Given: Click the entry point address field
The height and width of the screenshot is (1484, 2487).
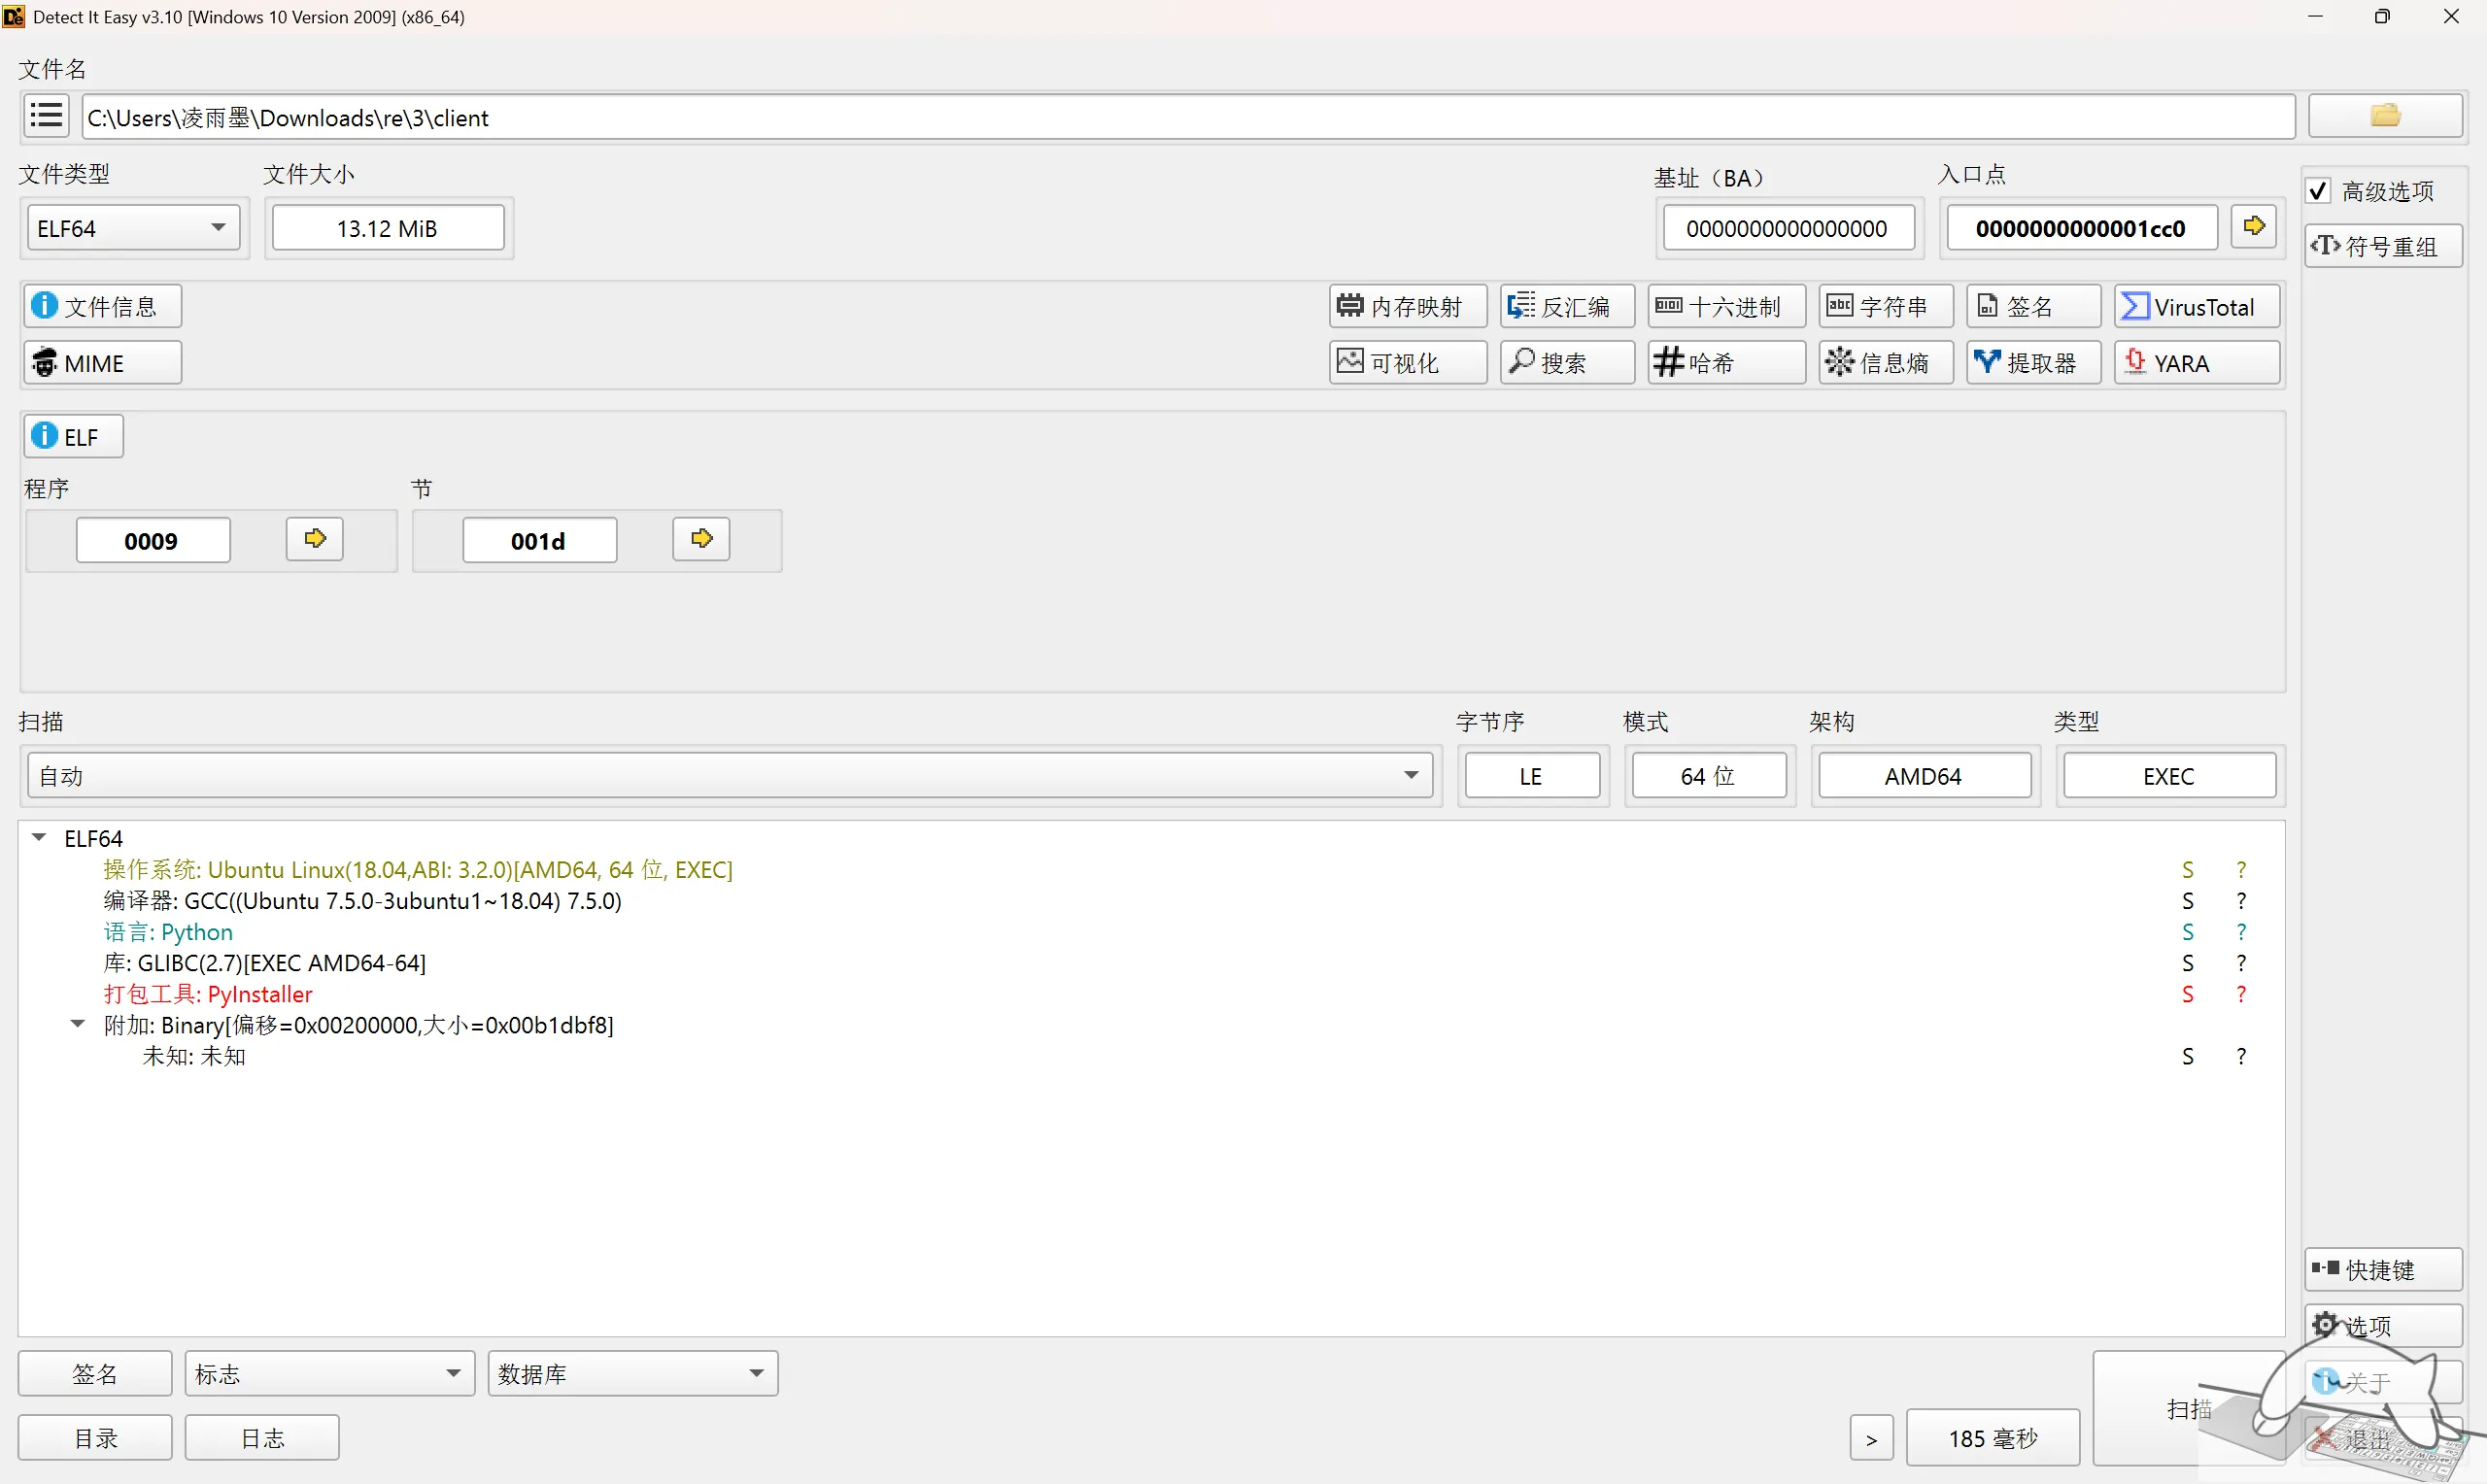Looking at the screenshot, I should pyautogui.click(x=2081, y=227).
